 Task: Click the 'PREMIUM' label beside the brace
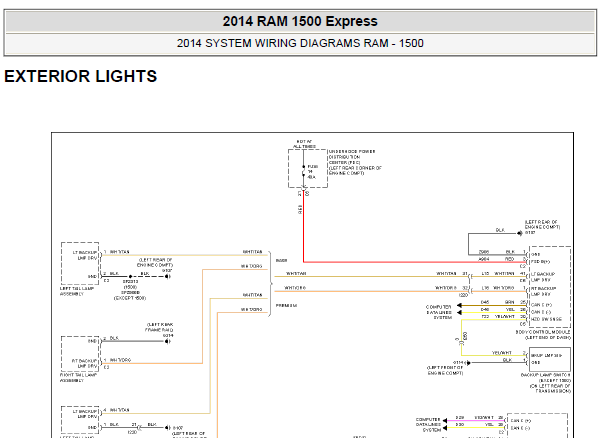(x=287, y=305)
